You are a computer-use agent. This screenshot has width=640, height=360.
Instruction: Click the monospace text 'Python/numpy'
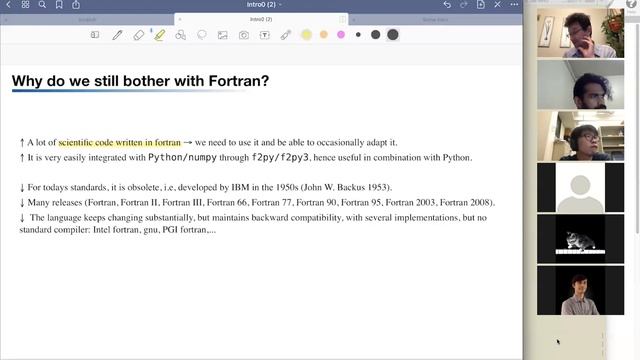click(x=182, y=158)
